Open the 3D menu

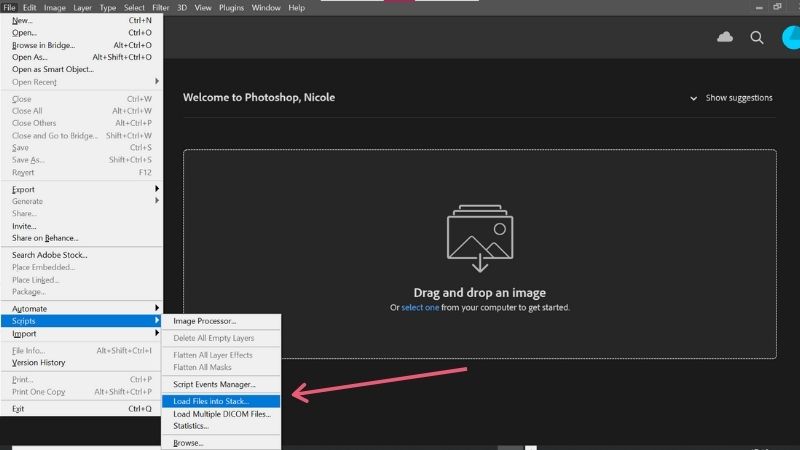click(182, 8)
